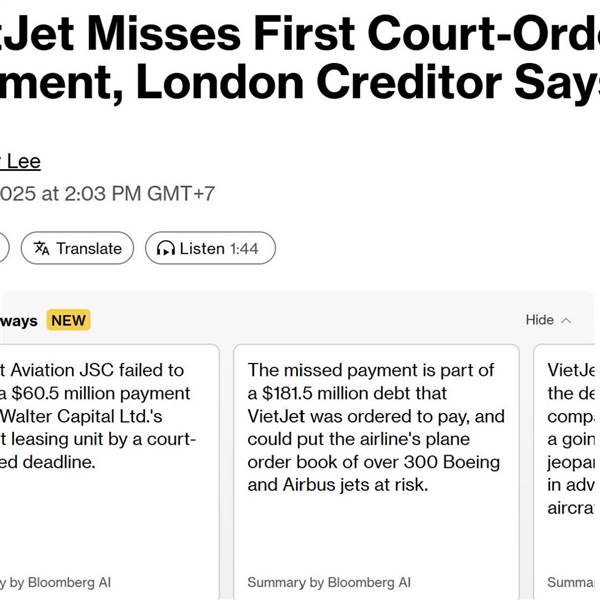
Task: Select the $181.5 million debt summary card
Action: coord(377,472)
